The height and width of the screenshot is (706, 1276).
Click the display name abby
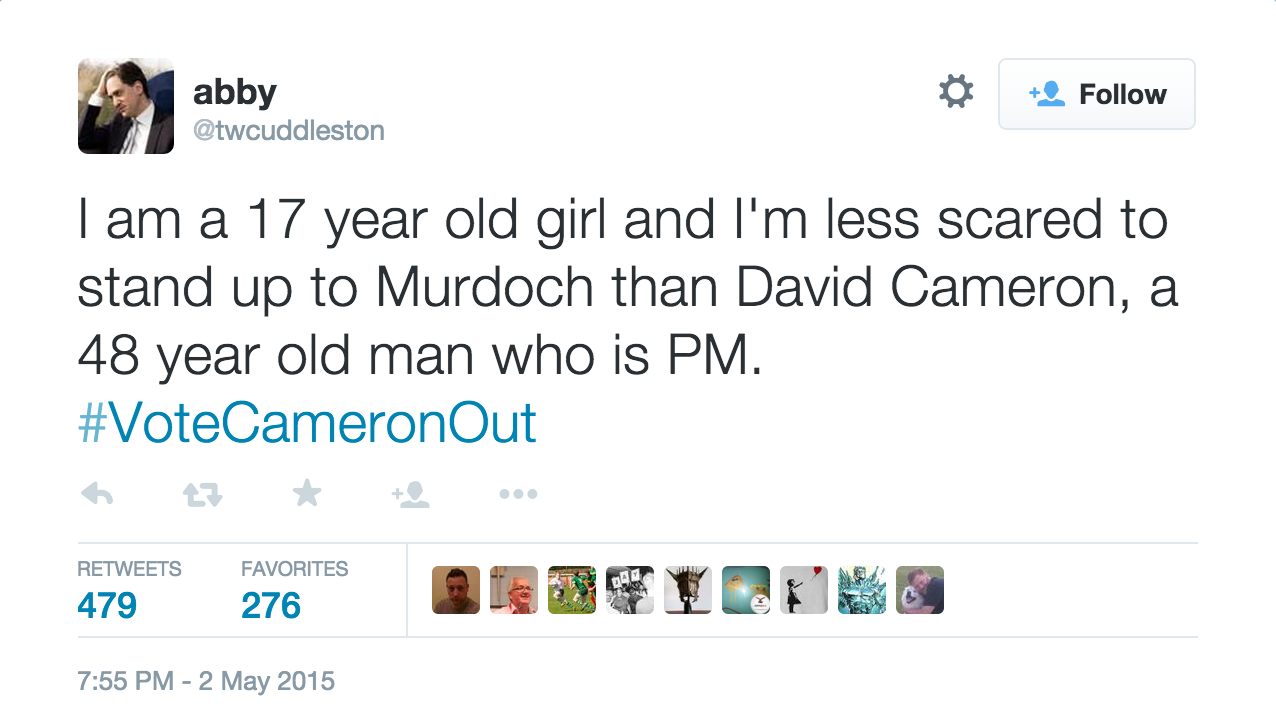click(x=234, y=92)
